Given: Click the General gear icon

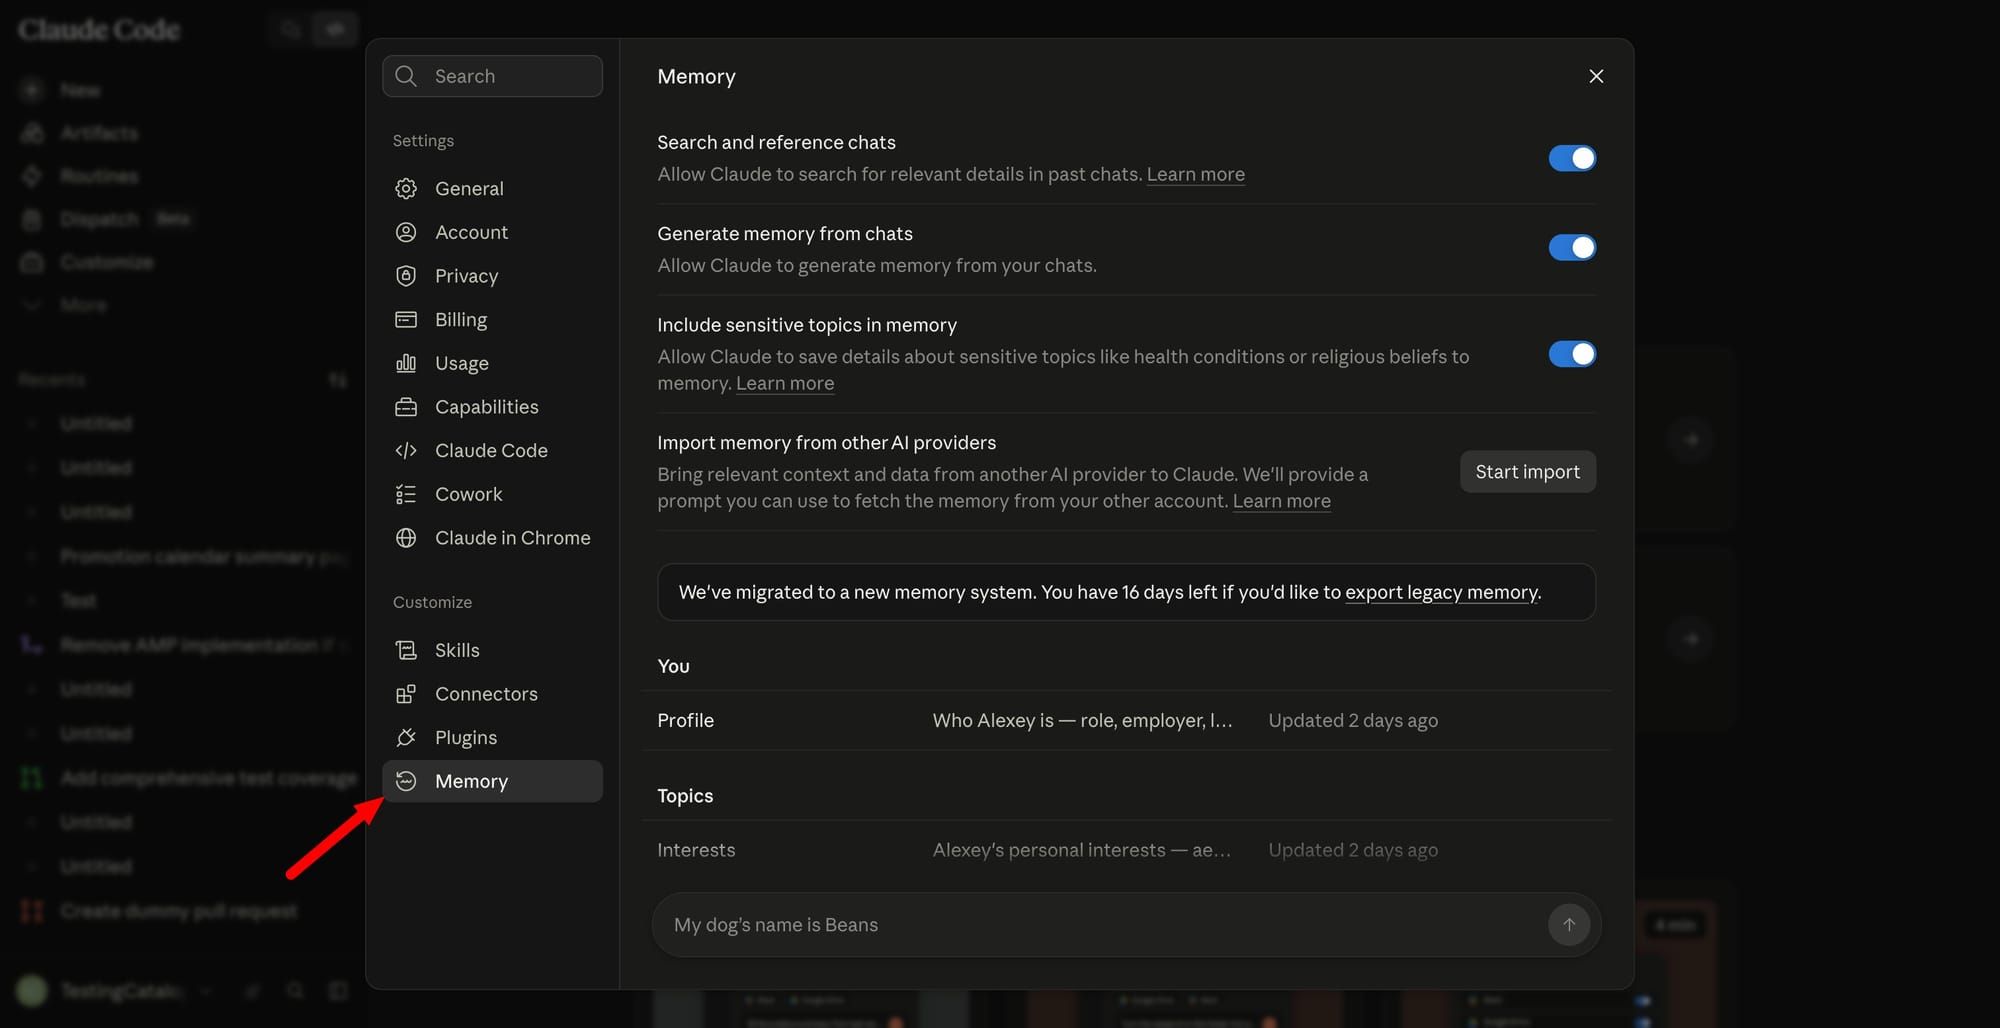Looking at the screenshot, I should point(406,188).
